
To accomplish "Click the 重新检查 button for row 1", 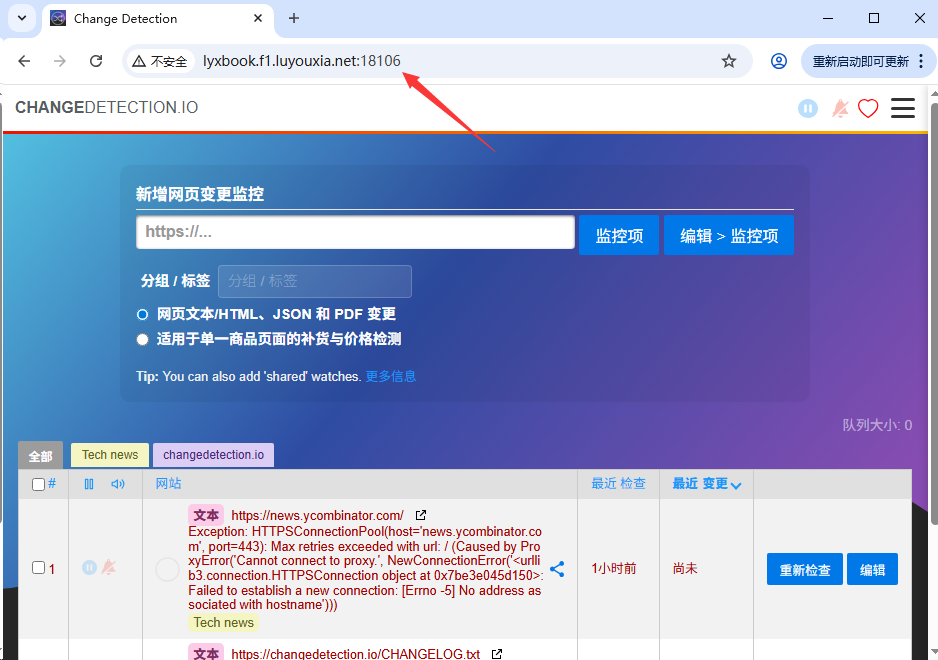I will pyautogui.click(x=804, y=569).
